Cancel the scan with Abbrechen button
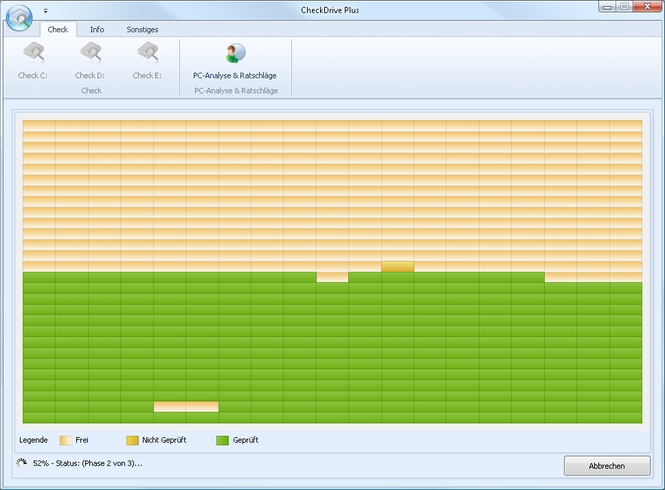 point(607,466)
